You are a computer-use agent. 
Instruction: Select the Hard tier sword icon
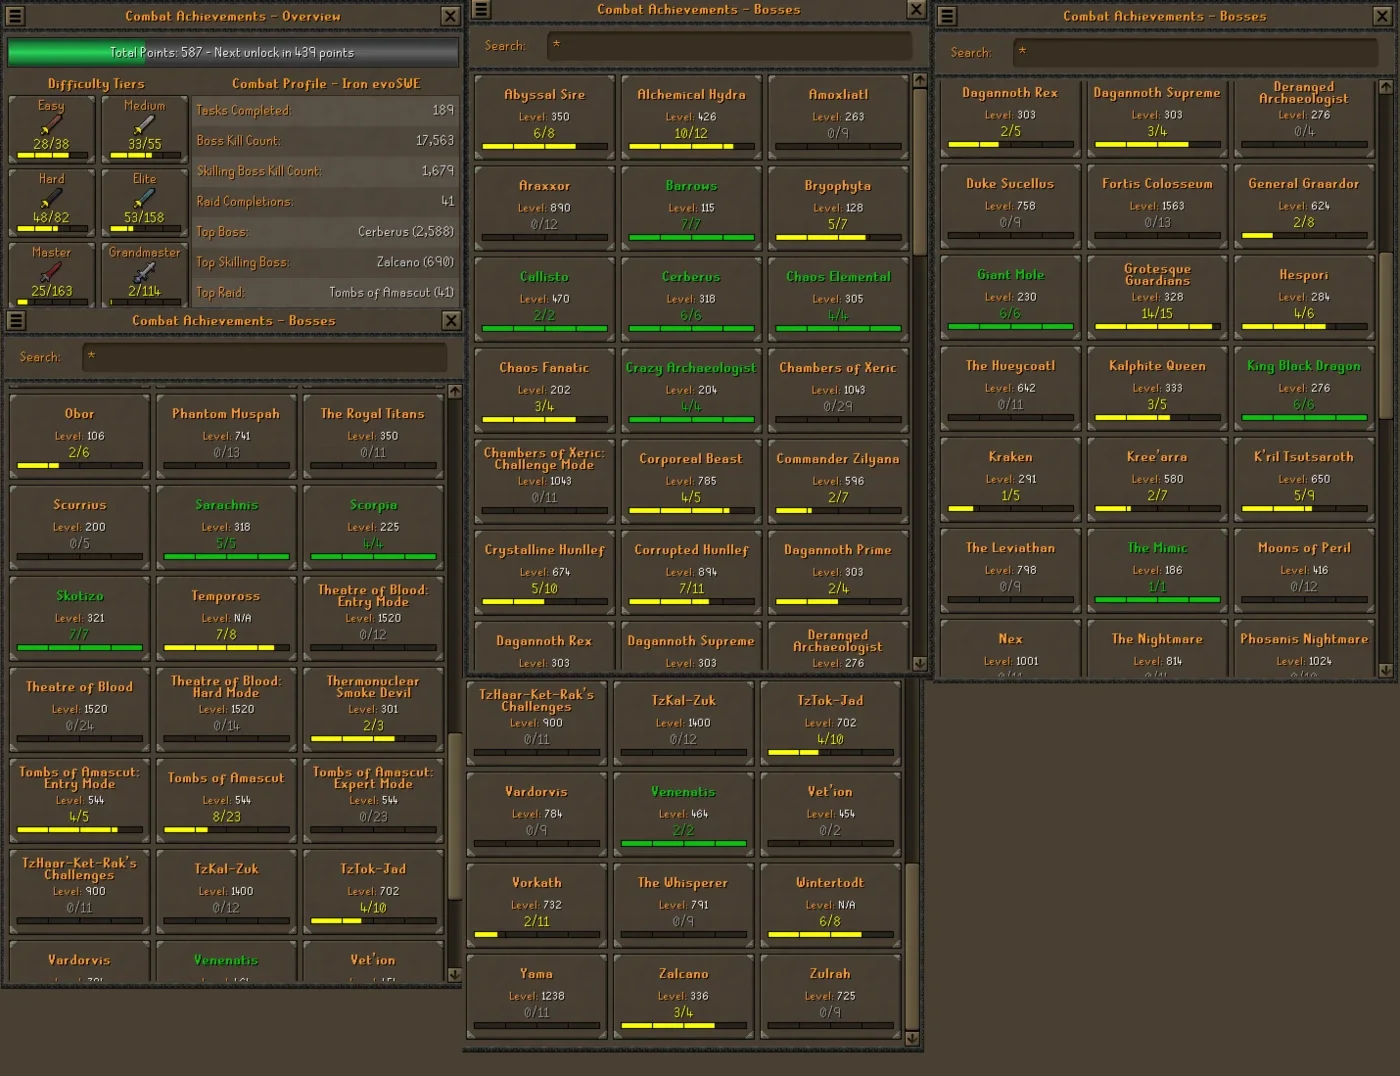51,198
